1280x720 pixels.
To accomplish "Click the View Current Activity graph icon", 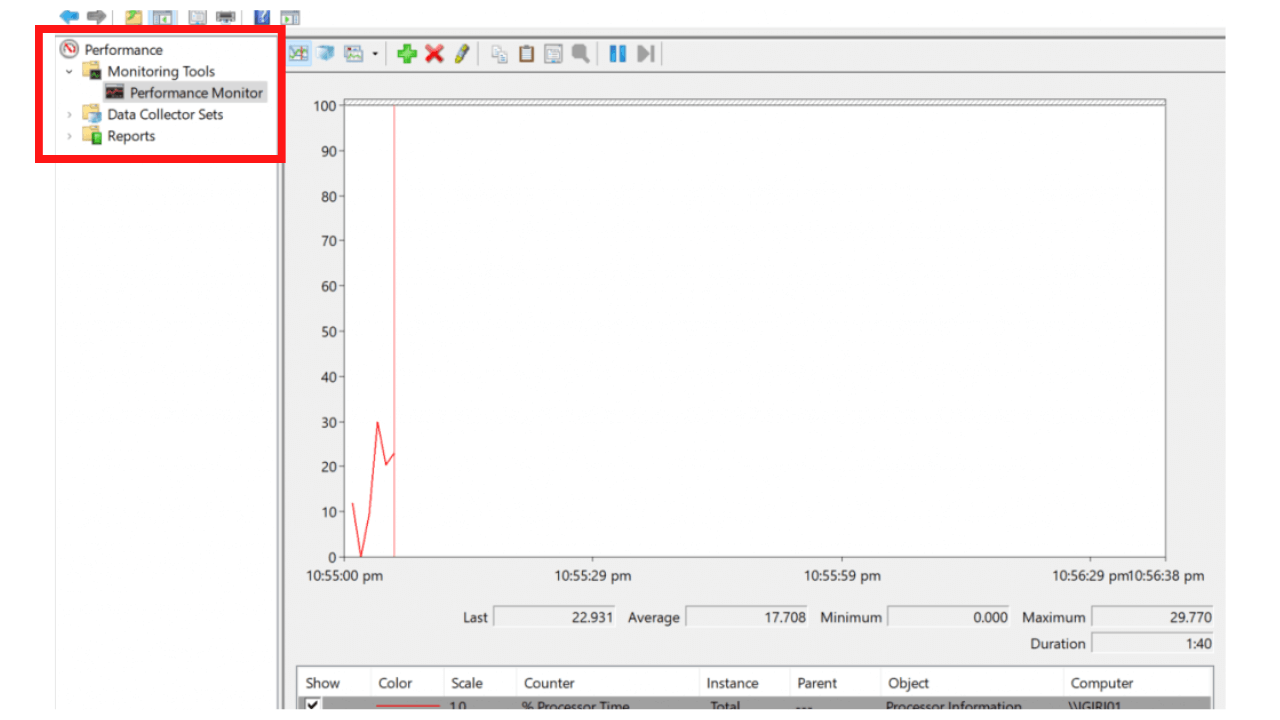I will (298, 53).
